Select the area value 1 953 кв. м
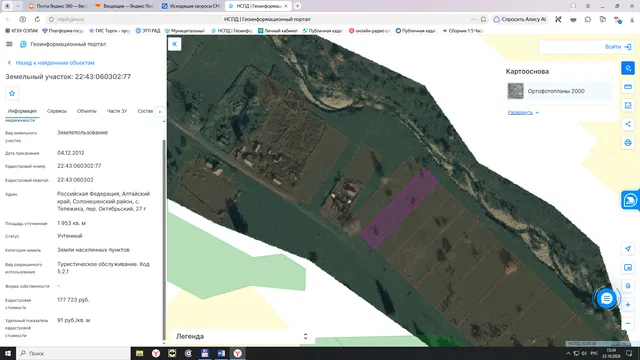Screen dimensions: 640x360 (71, 223)
